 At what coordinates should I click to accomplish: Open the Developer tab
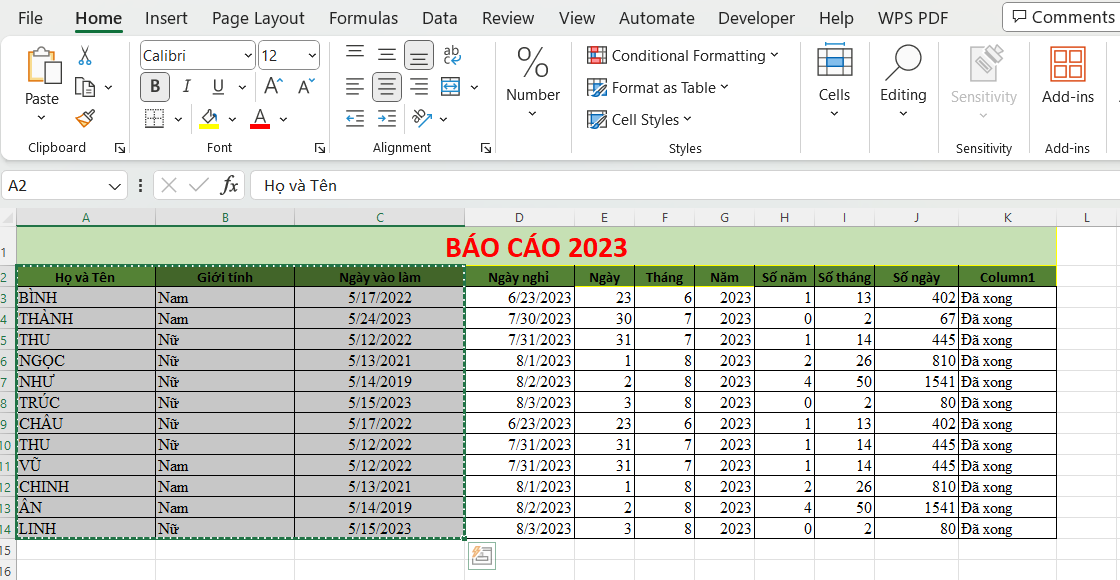(x=756, y=17)
